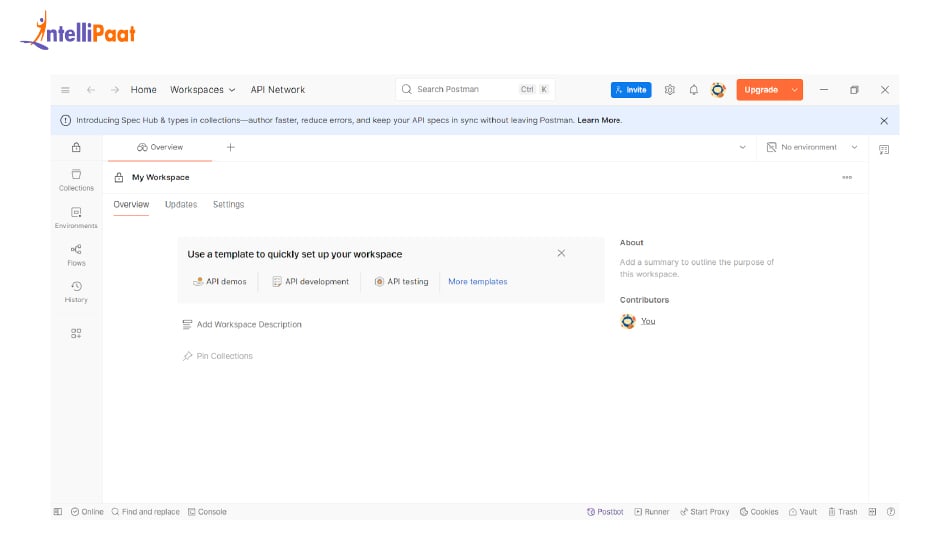
Task: Open Collections in the sidebar
Action: 76,180
